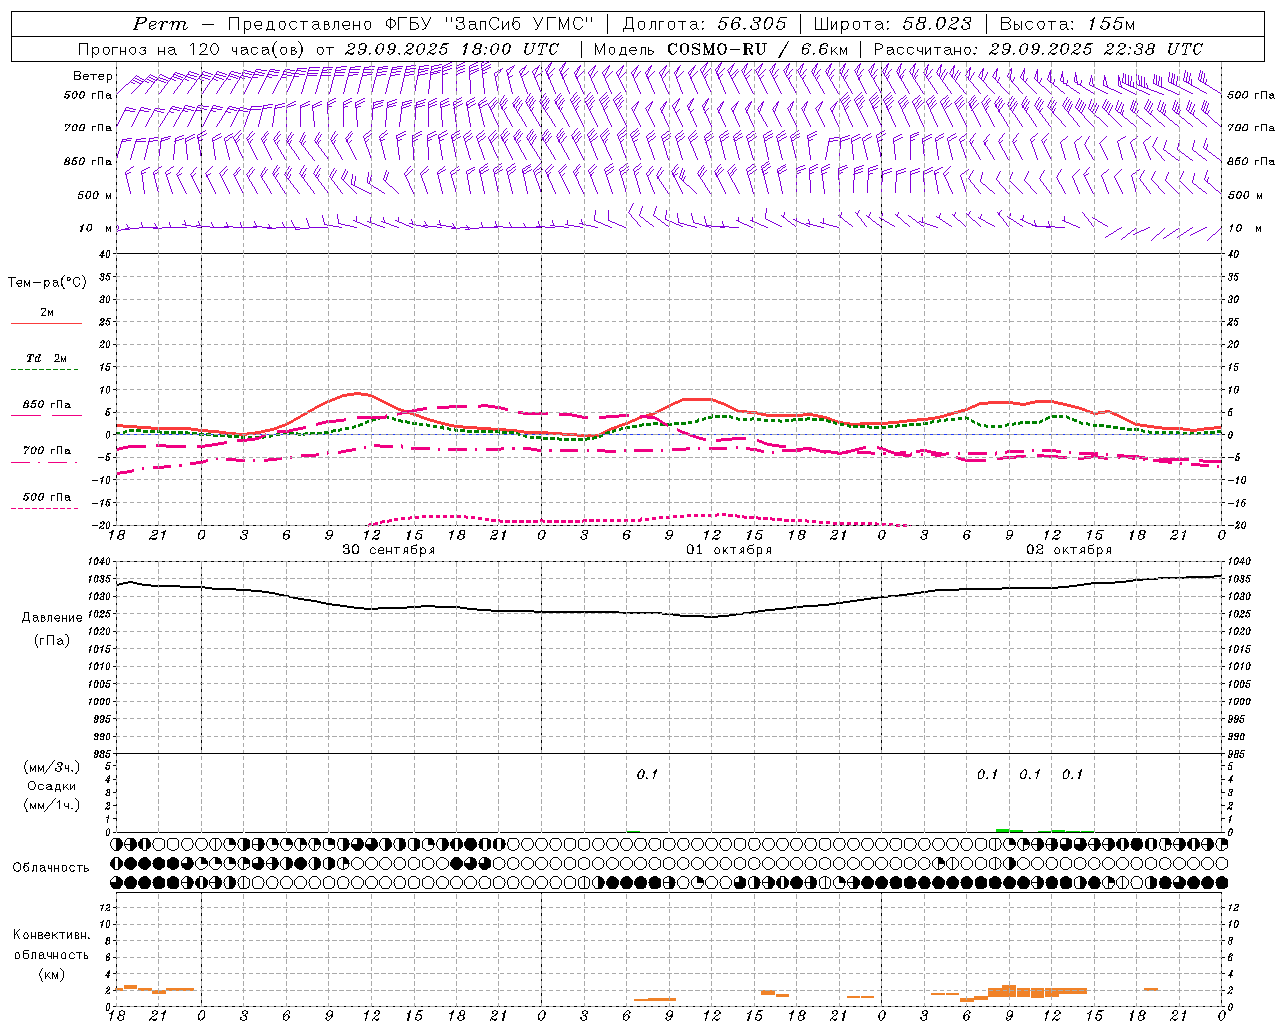Select the 700 гПа temperature legend entry
The image size is (1280, 1024).
(x=46, y=451)
